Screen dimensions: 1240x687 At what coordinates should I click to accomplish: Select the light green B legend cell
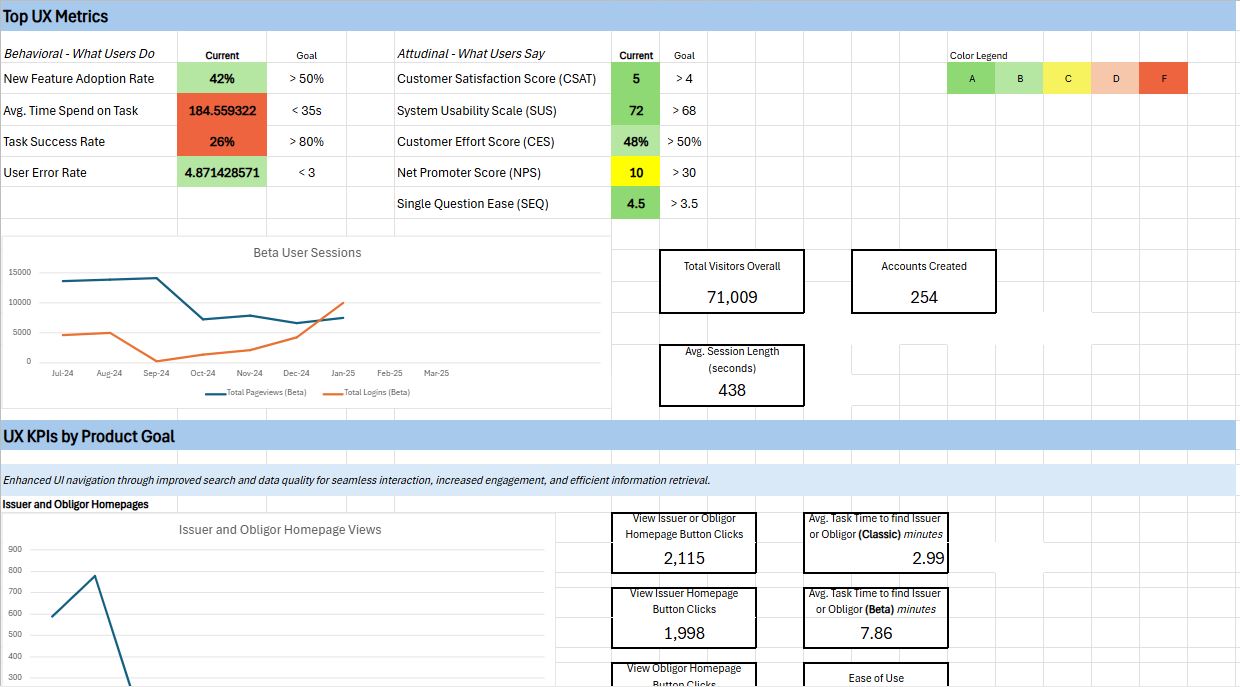pos(1019,79)
